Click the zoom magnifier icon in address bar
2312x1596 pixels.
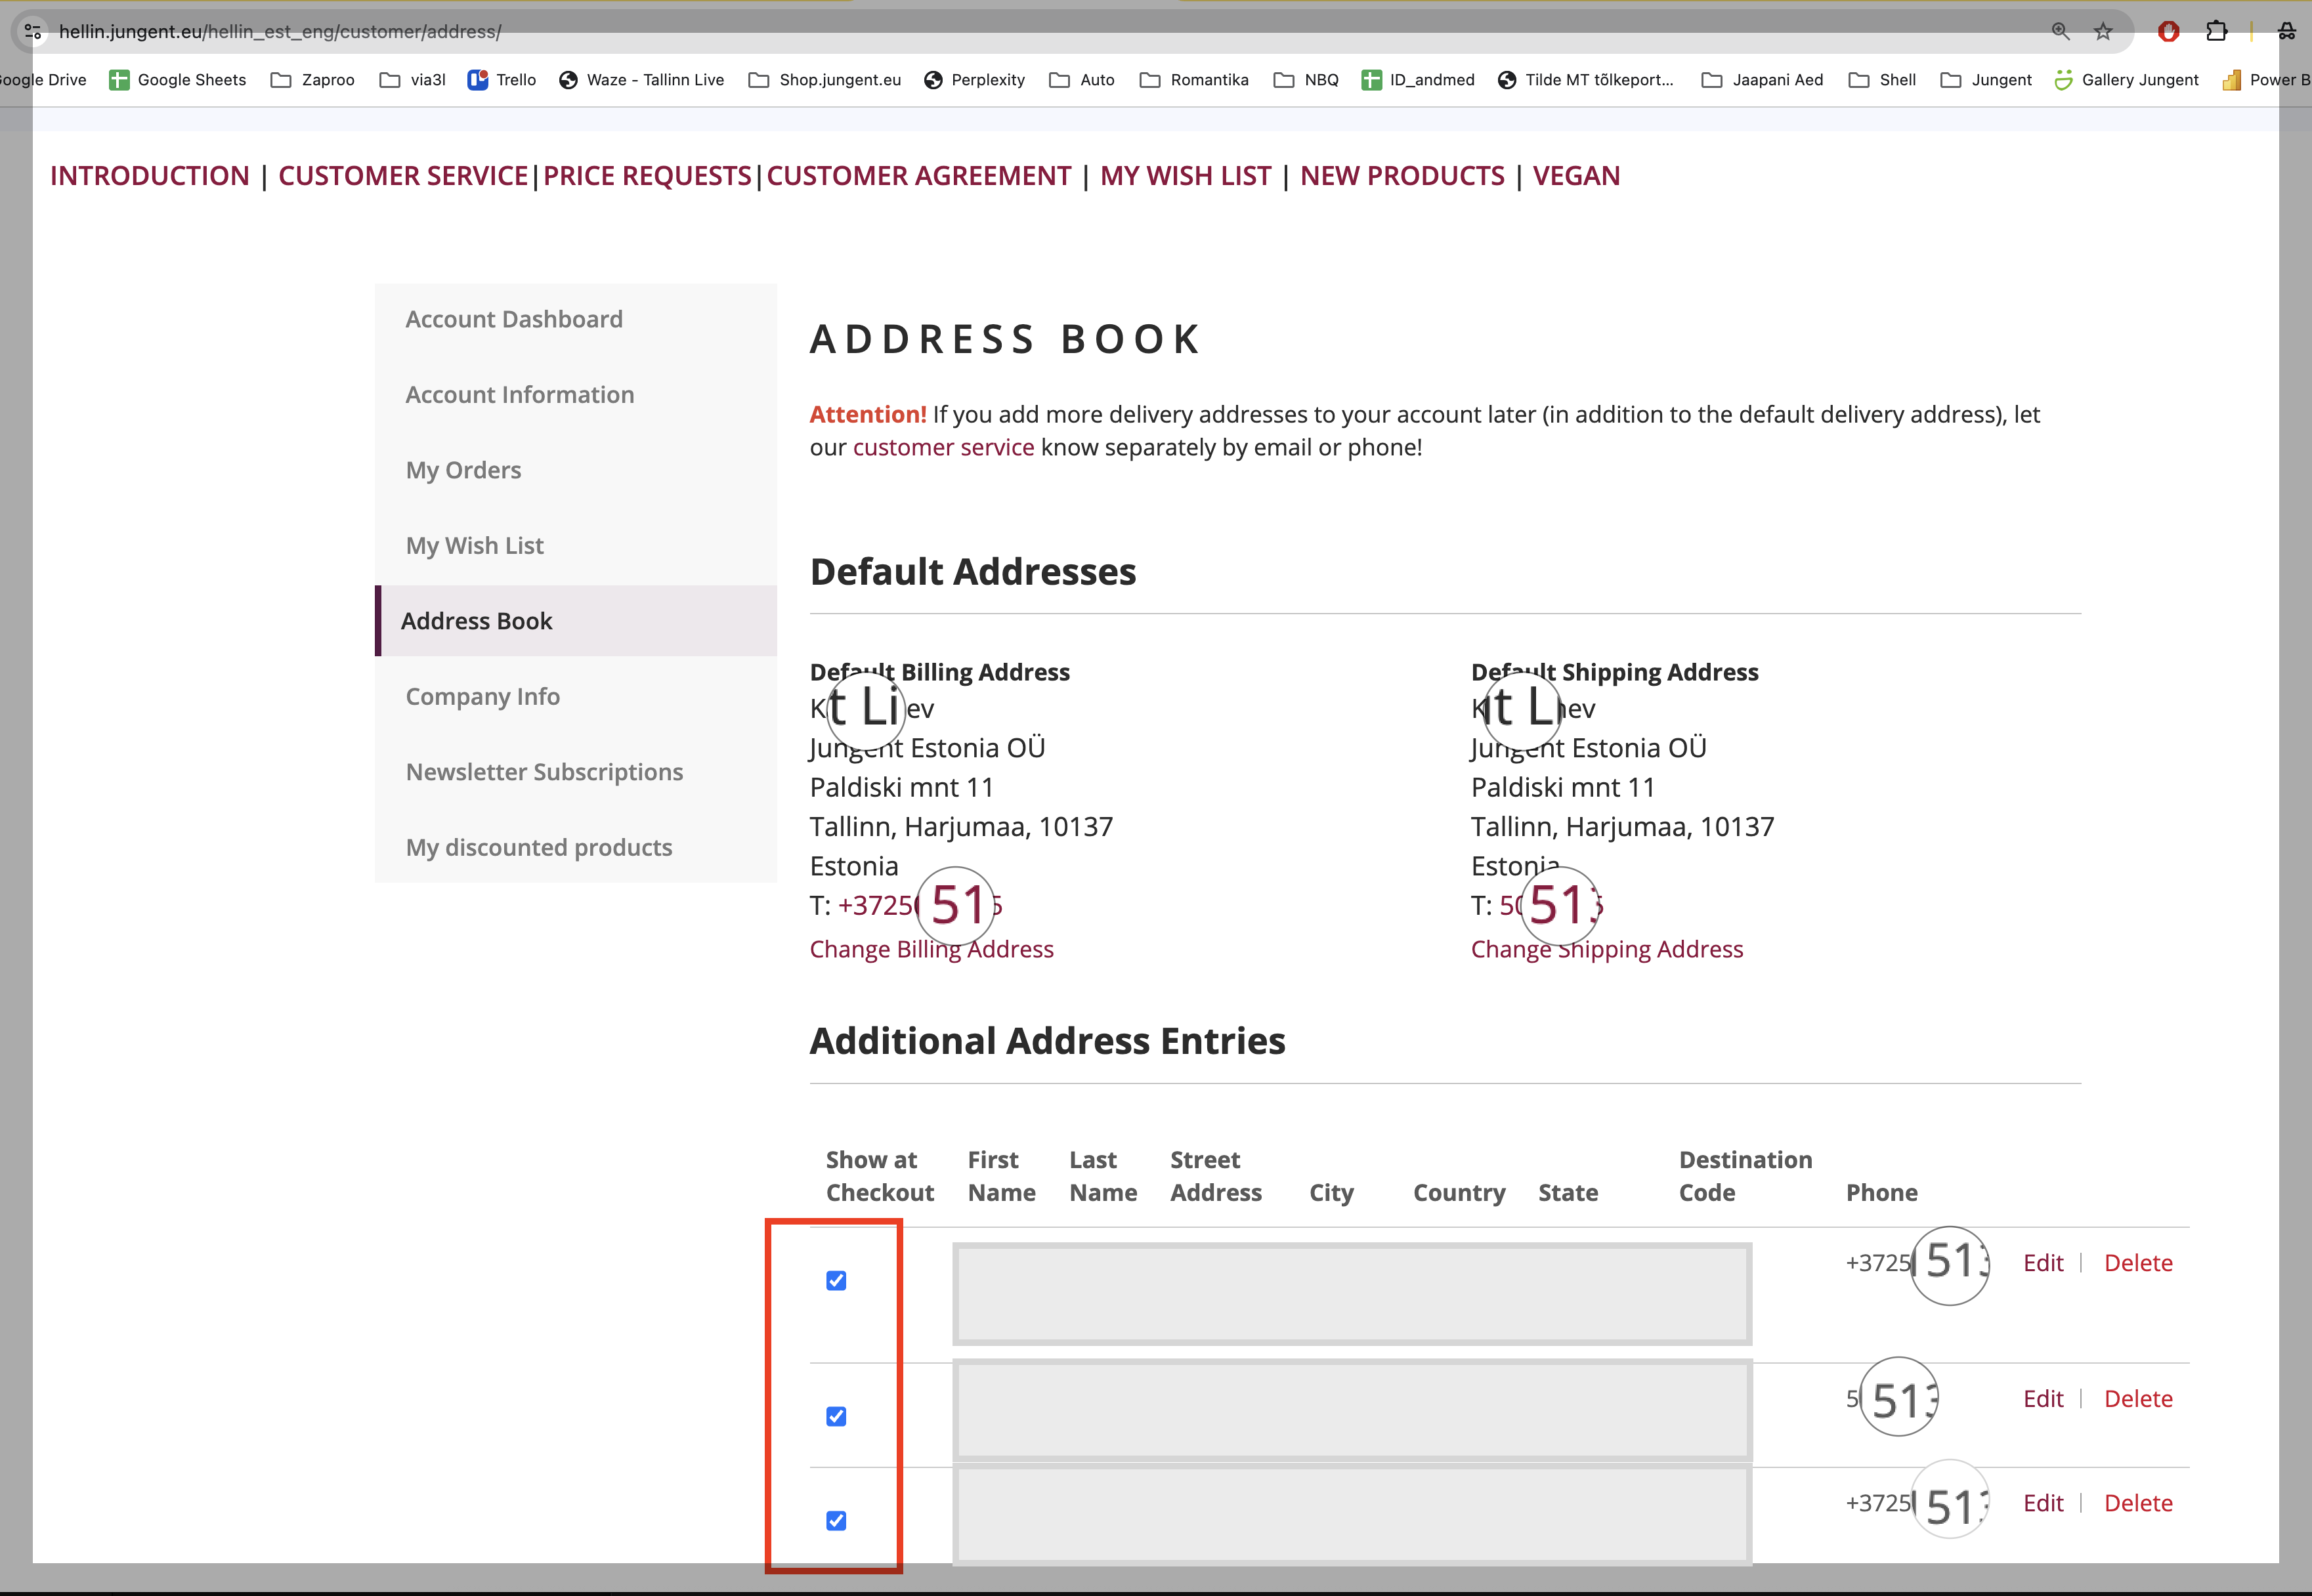[x=2060, y=31]
